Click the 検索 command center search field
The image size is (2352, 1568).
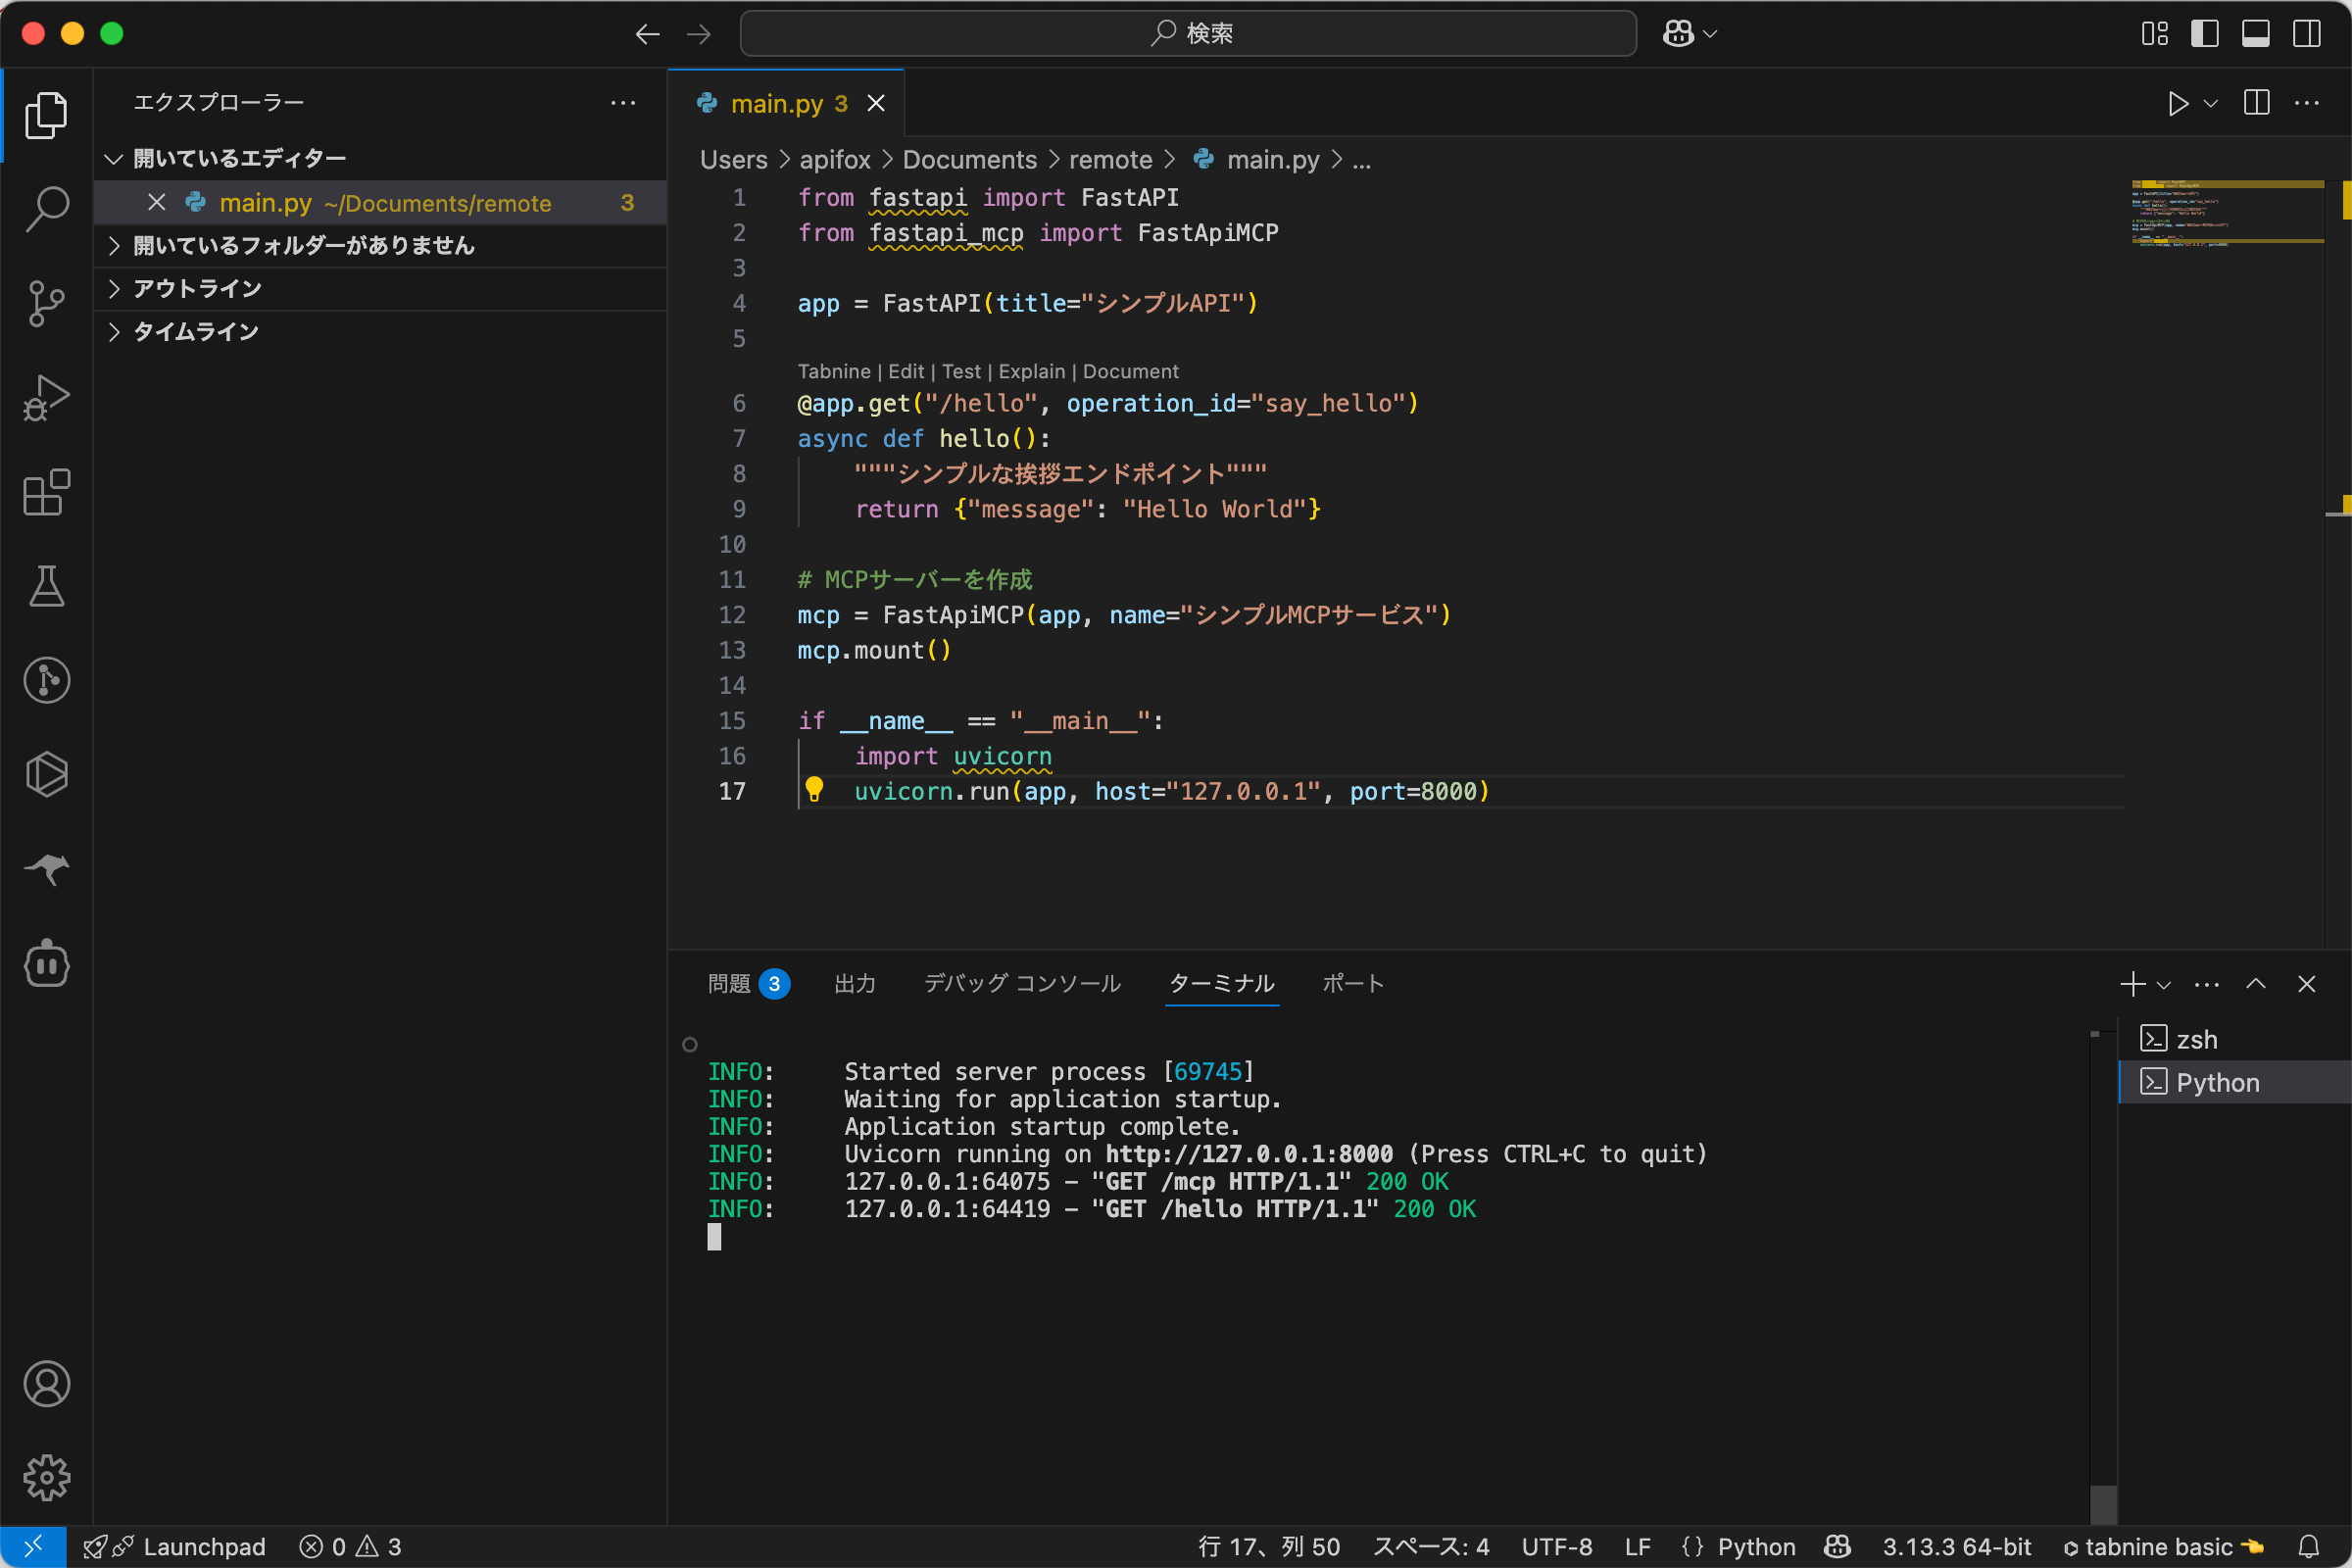pyautogui.click(x=1187, y=34)
